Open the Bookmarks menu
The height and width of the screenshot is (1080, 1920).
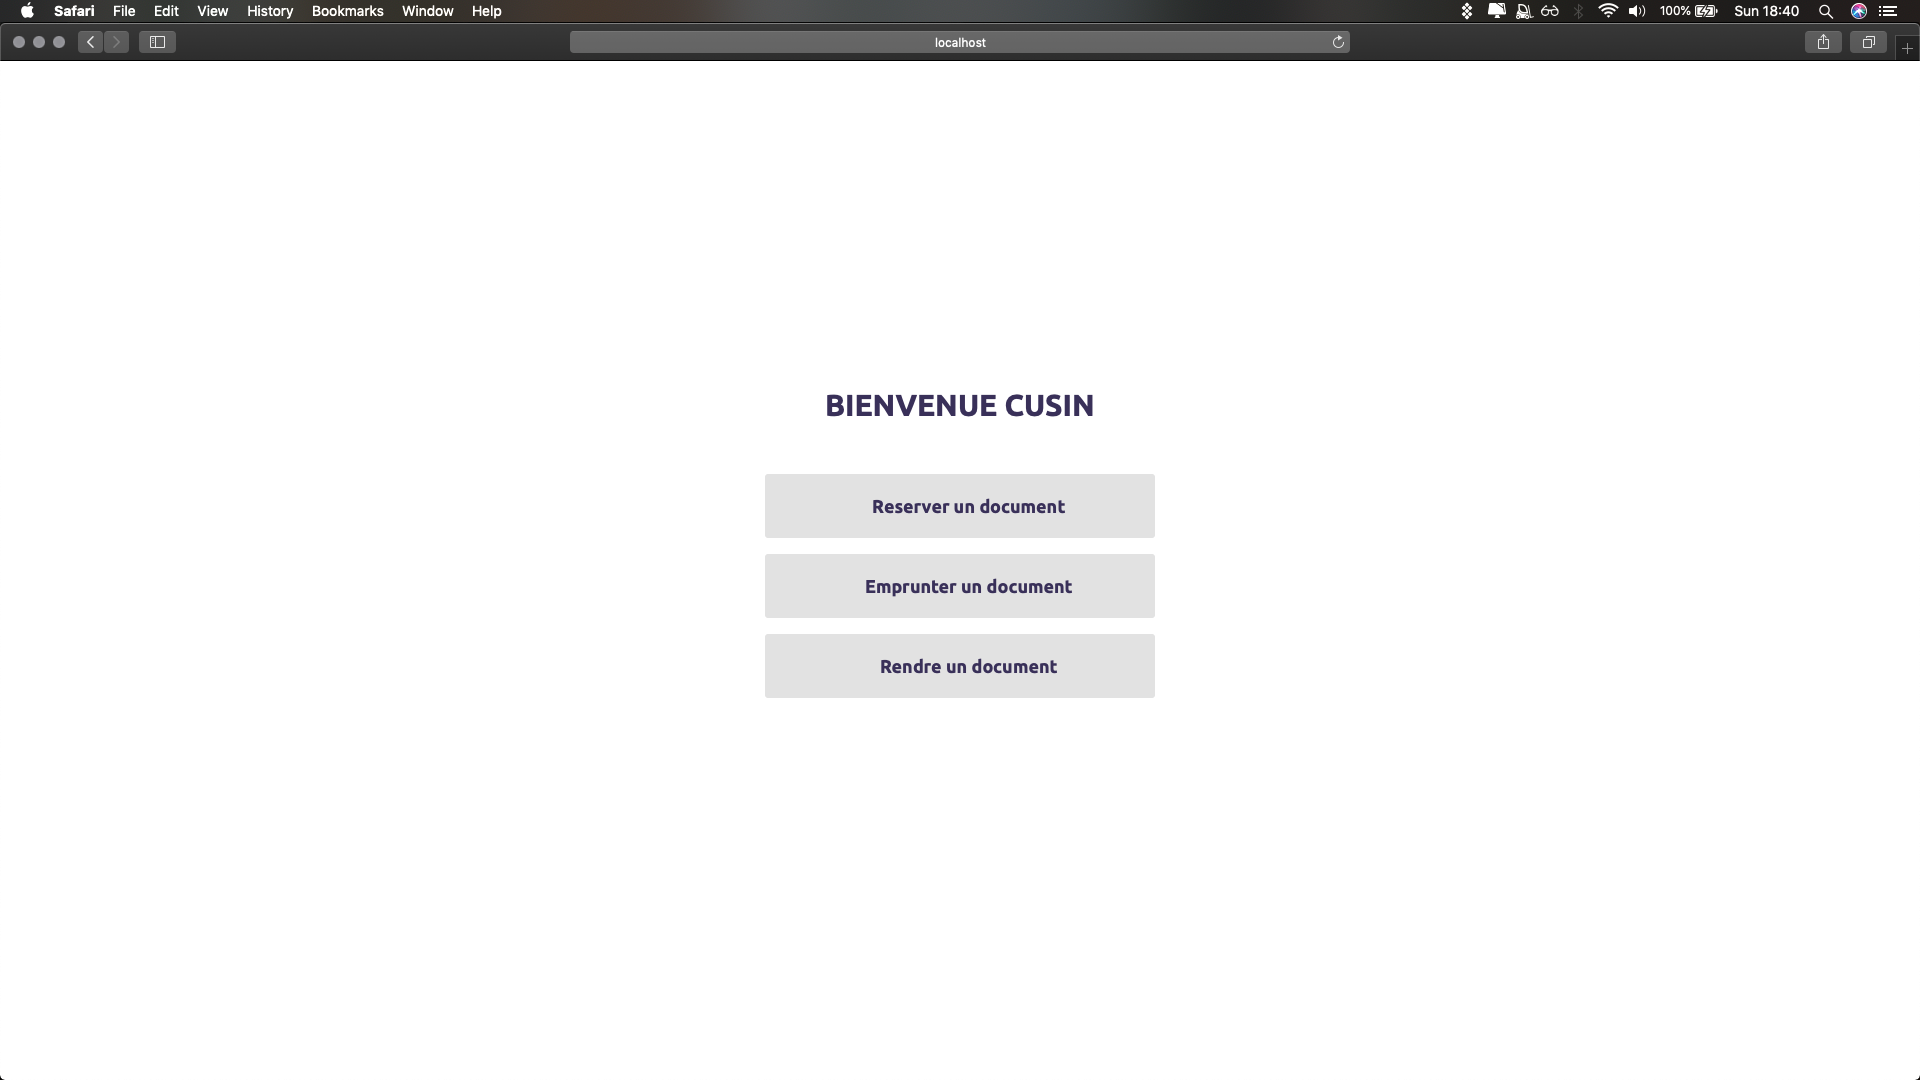tap(347, 11)
